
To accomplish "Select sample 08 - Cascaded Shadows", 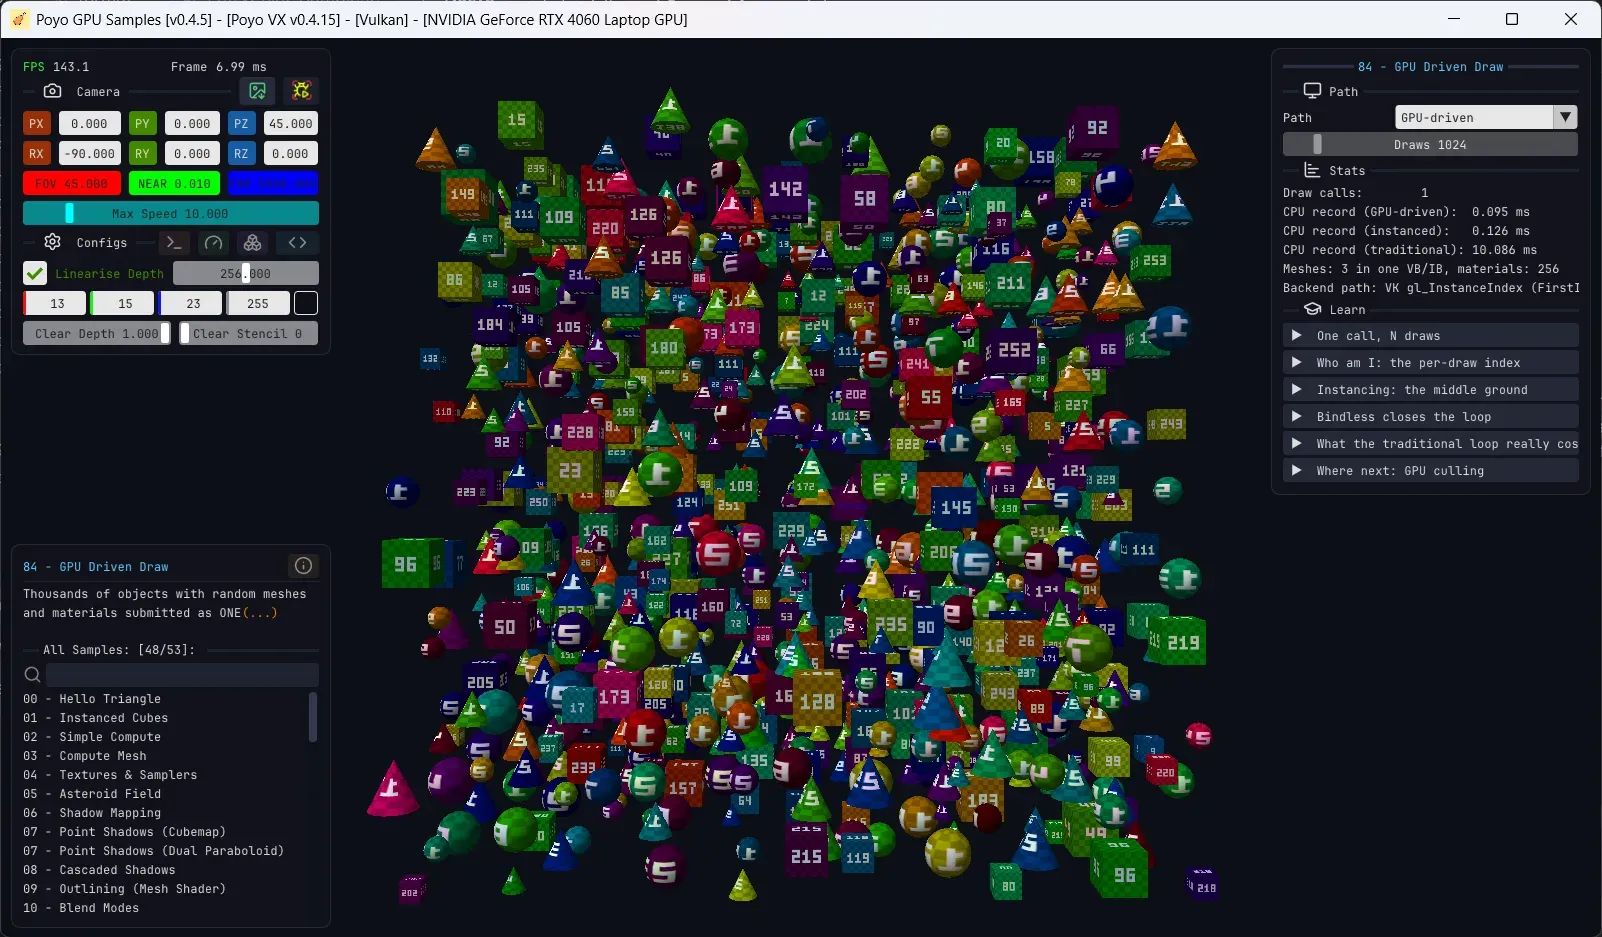I will pos(99,870).
